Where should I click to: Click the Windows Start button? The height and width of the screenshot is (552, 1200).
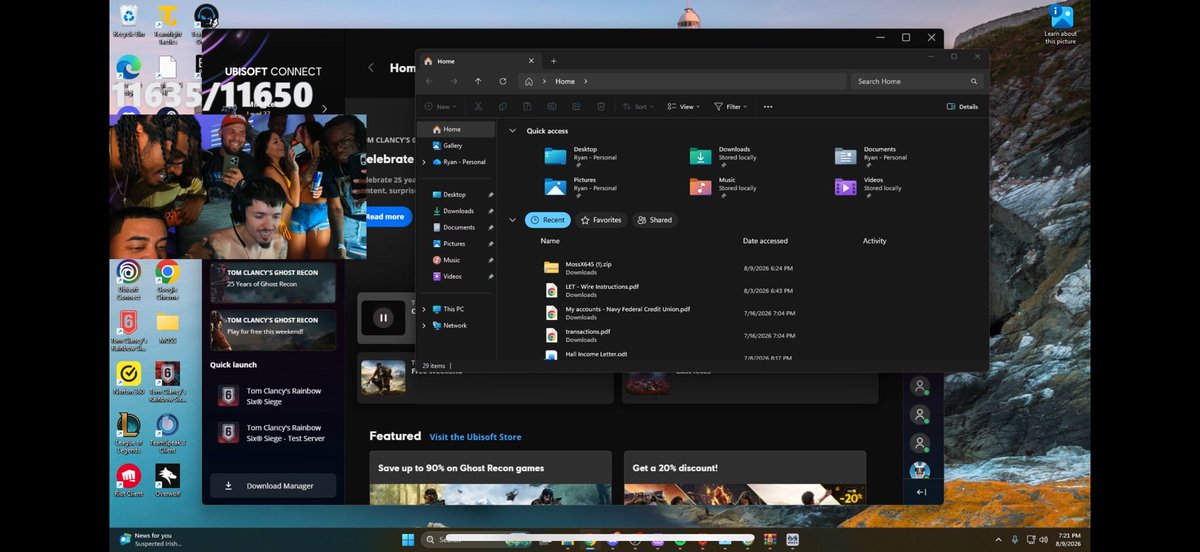tap(408, 539)
